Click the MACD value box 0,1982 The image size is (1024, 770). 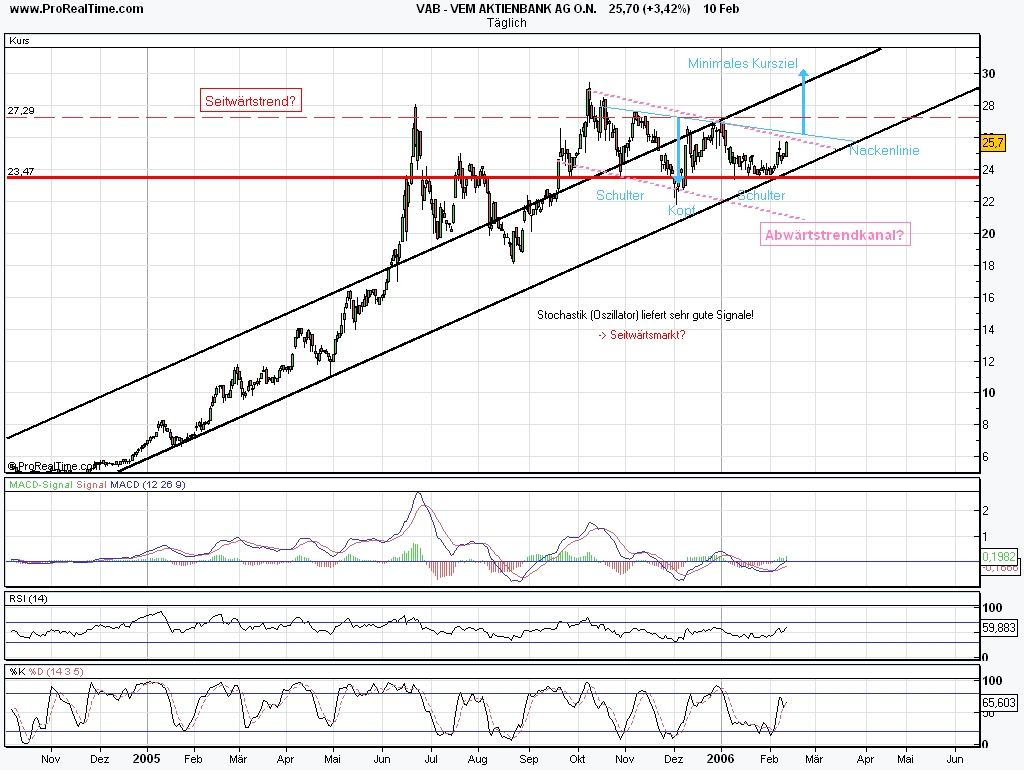tap(999, 556)
